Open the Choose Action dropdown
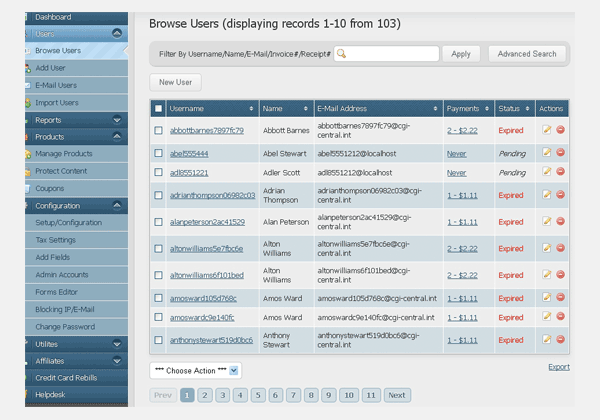The height and width of the screenshot is (420, 600). (x=196, y=370)
